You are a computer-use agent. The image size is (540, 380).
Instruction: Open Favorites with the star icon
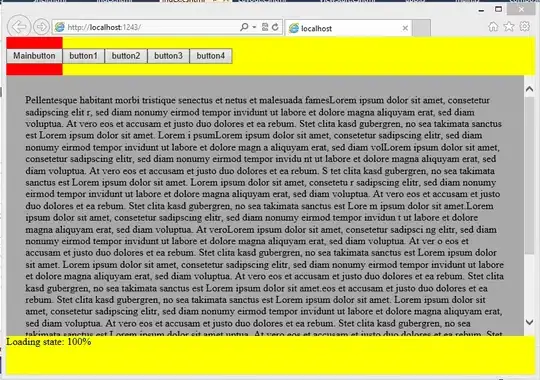pos(509,27)
